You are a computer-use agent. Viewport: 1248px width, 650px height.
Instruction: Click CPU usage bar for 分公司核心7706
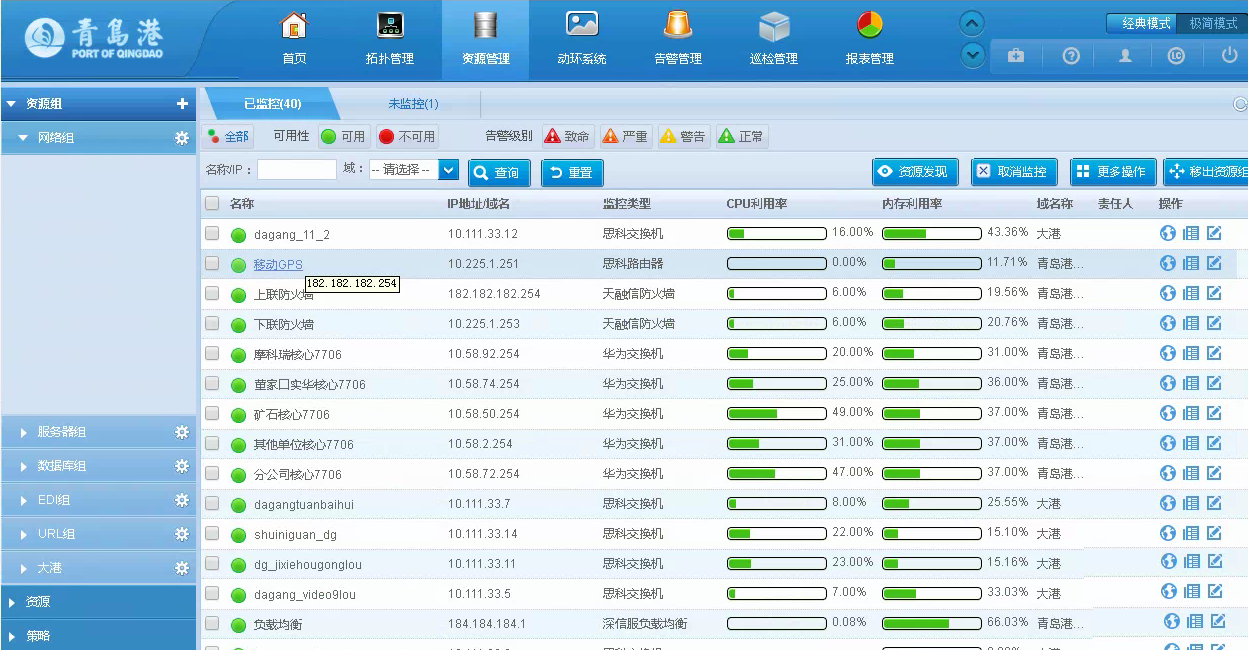[x=777, y=473]
